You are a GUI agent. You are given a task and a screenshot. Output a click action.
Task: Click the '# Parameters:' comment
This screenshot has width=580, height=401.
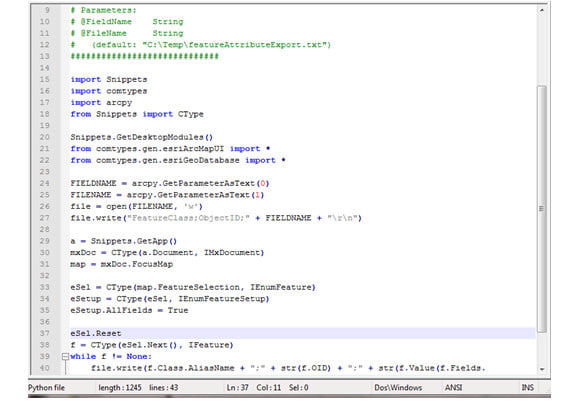(x=104, y=10)
